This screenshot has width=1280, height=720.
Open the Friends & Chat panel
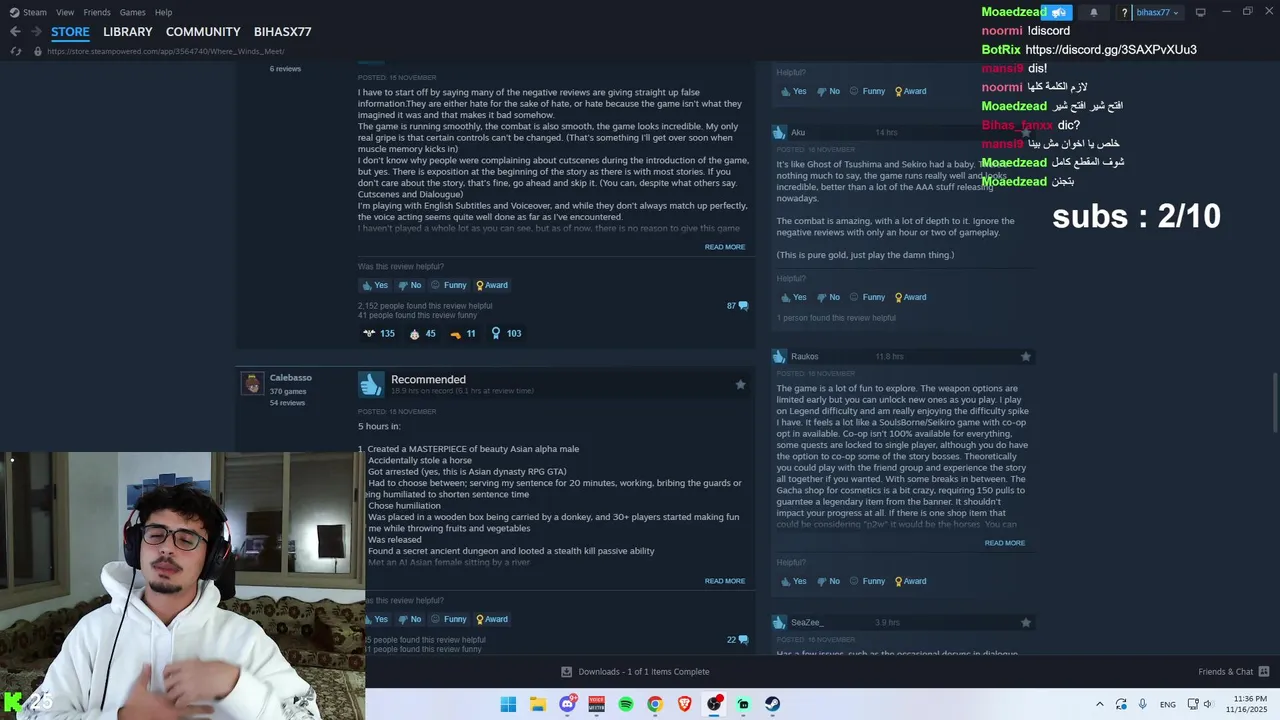(x=1234, y=672)
